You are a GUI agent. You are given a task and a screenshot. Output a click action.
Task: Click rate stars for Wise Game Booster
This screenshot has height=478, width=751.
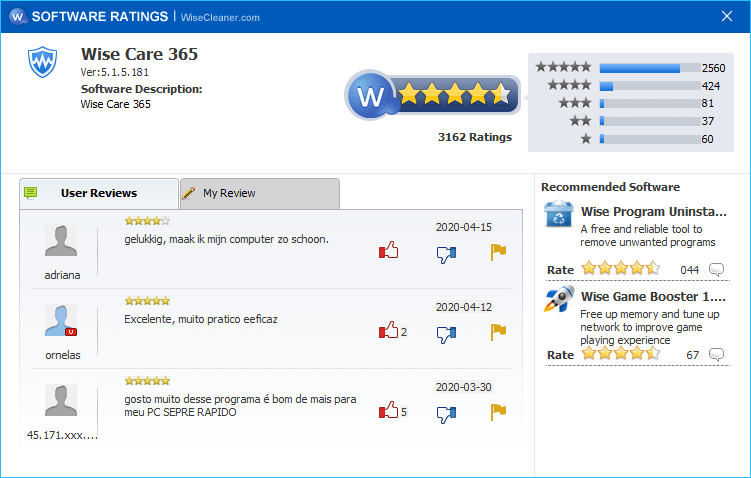tap(621, 353)
